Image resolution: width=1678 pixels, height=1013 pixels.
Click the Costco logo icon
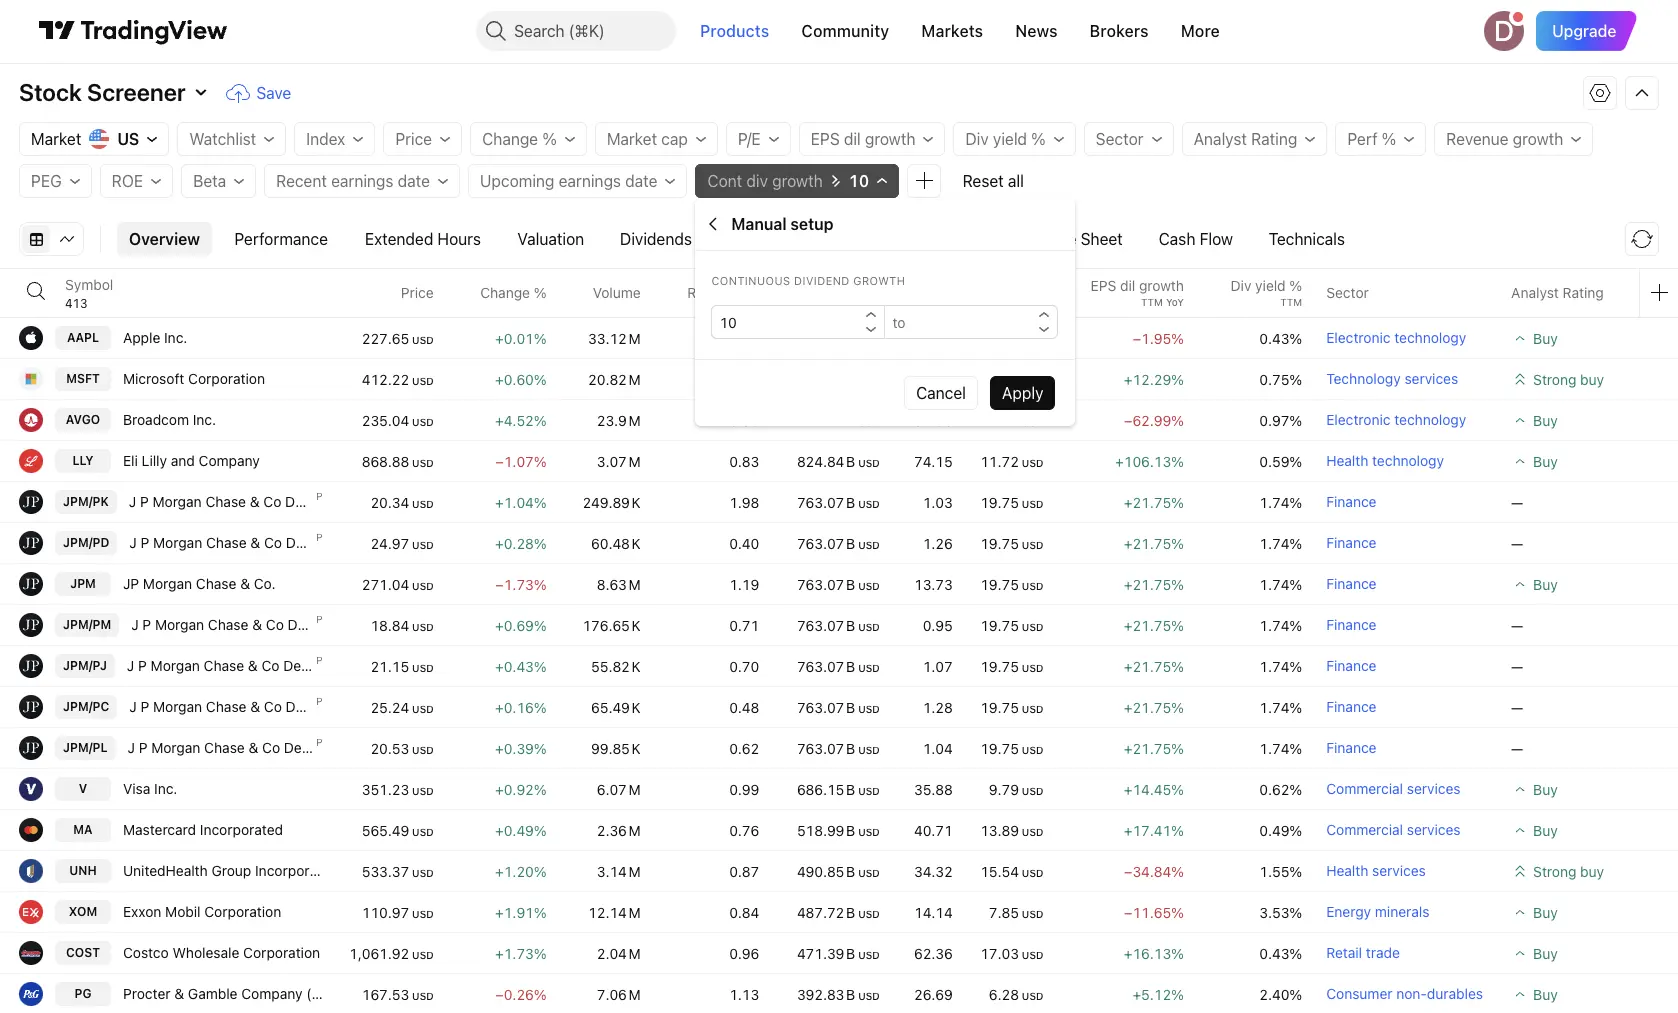coord(31,953)
